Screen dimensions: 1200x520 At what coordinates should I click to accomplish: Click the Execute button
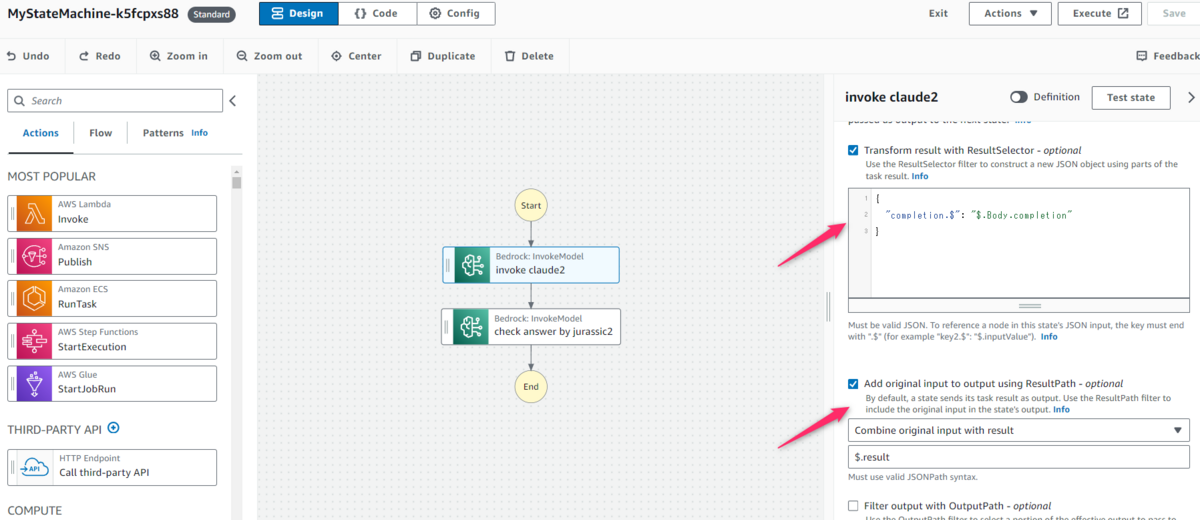click(x=1099, y=14)
